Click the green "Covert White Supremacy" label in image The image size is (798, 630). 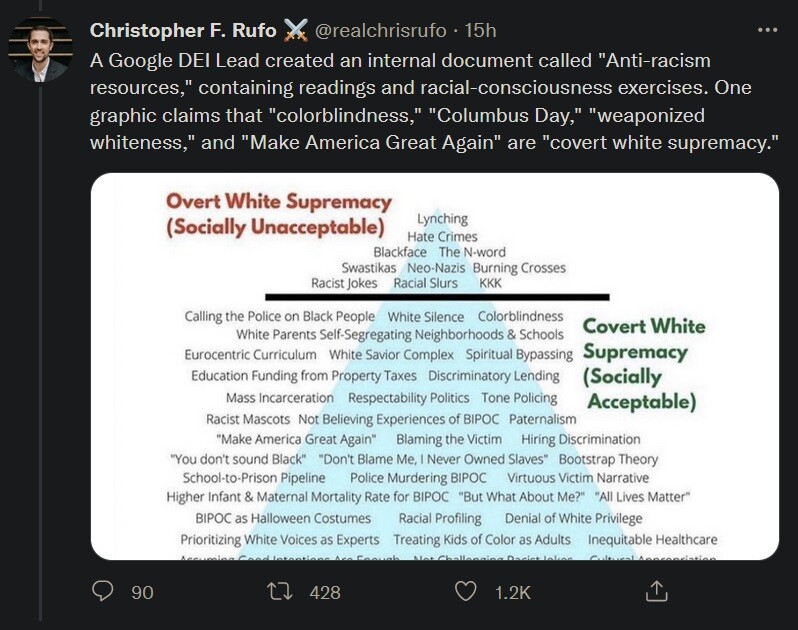[x=643, y=364]
